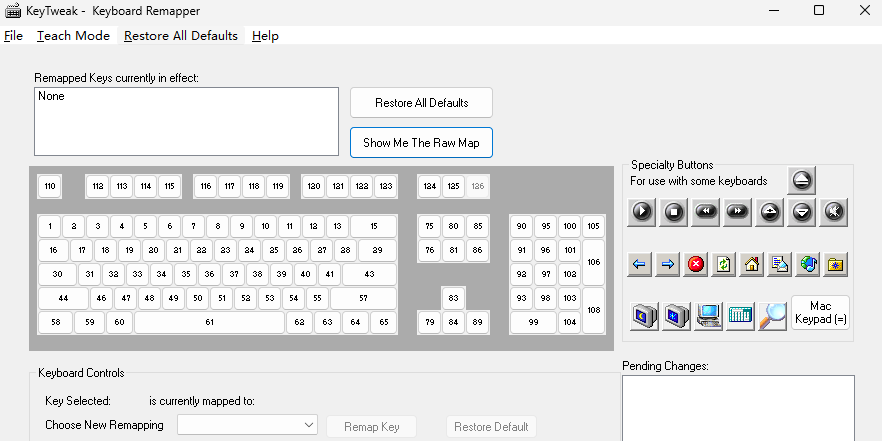Pick the Mail envelope specialty icon
The image size is (882, 441).
pos(780,264)
